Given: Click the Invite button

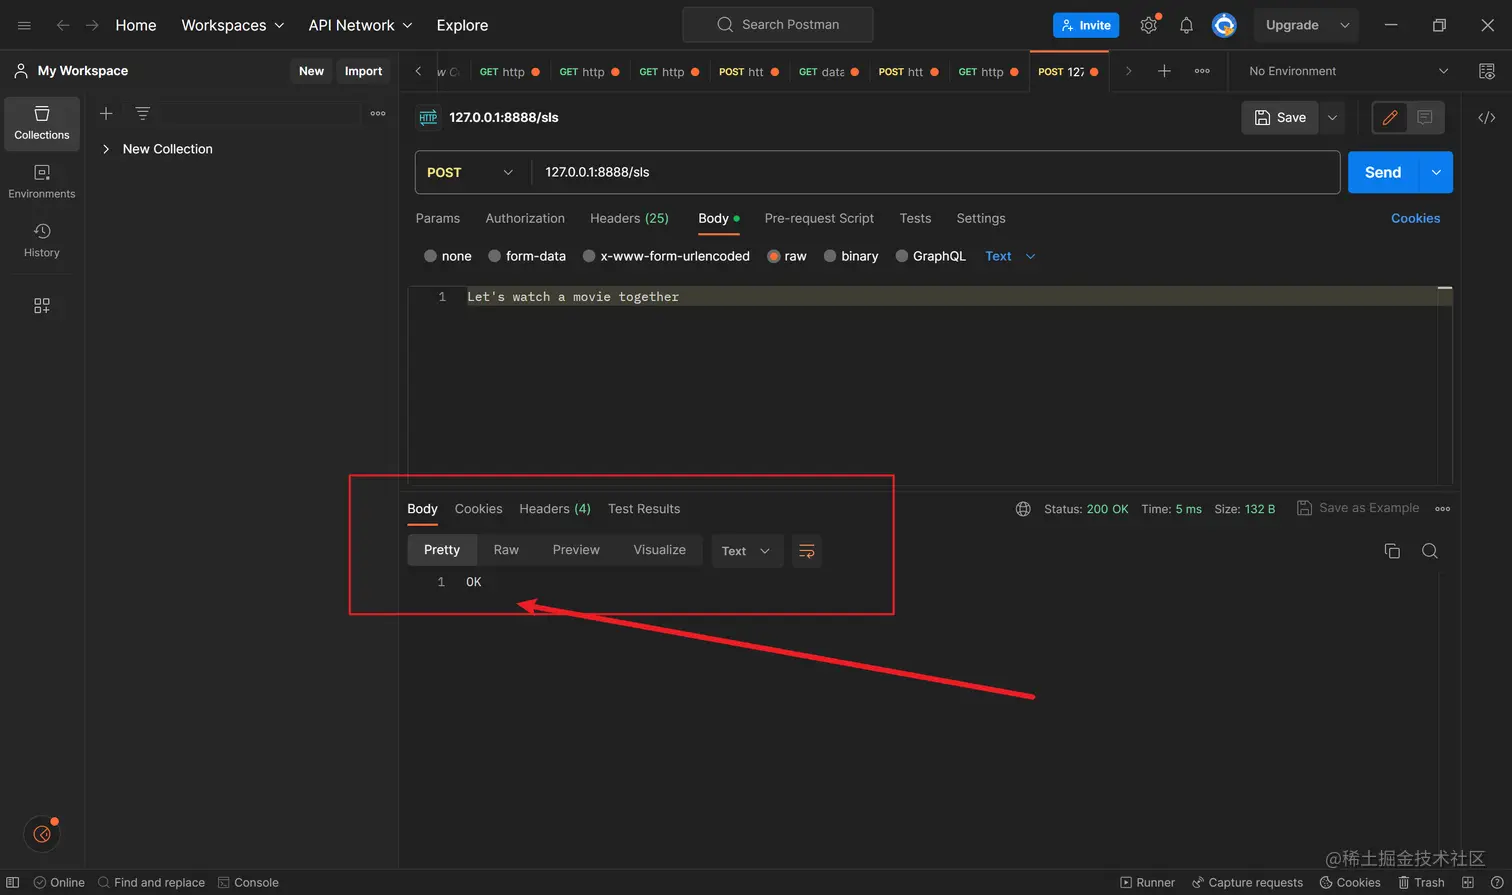Looking at the screenshot, I should click(1086, 25).
